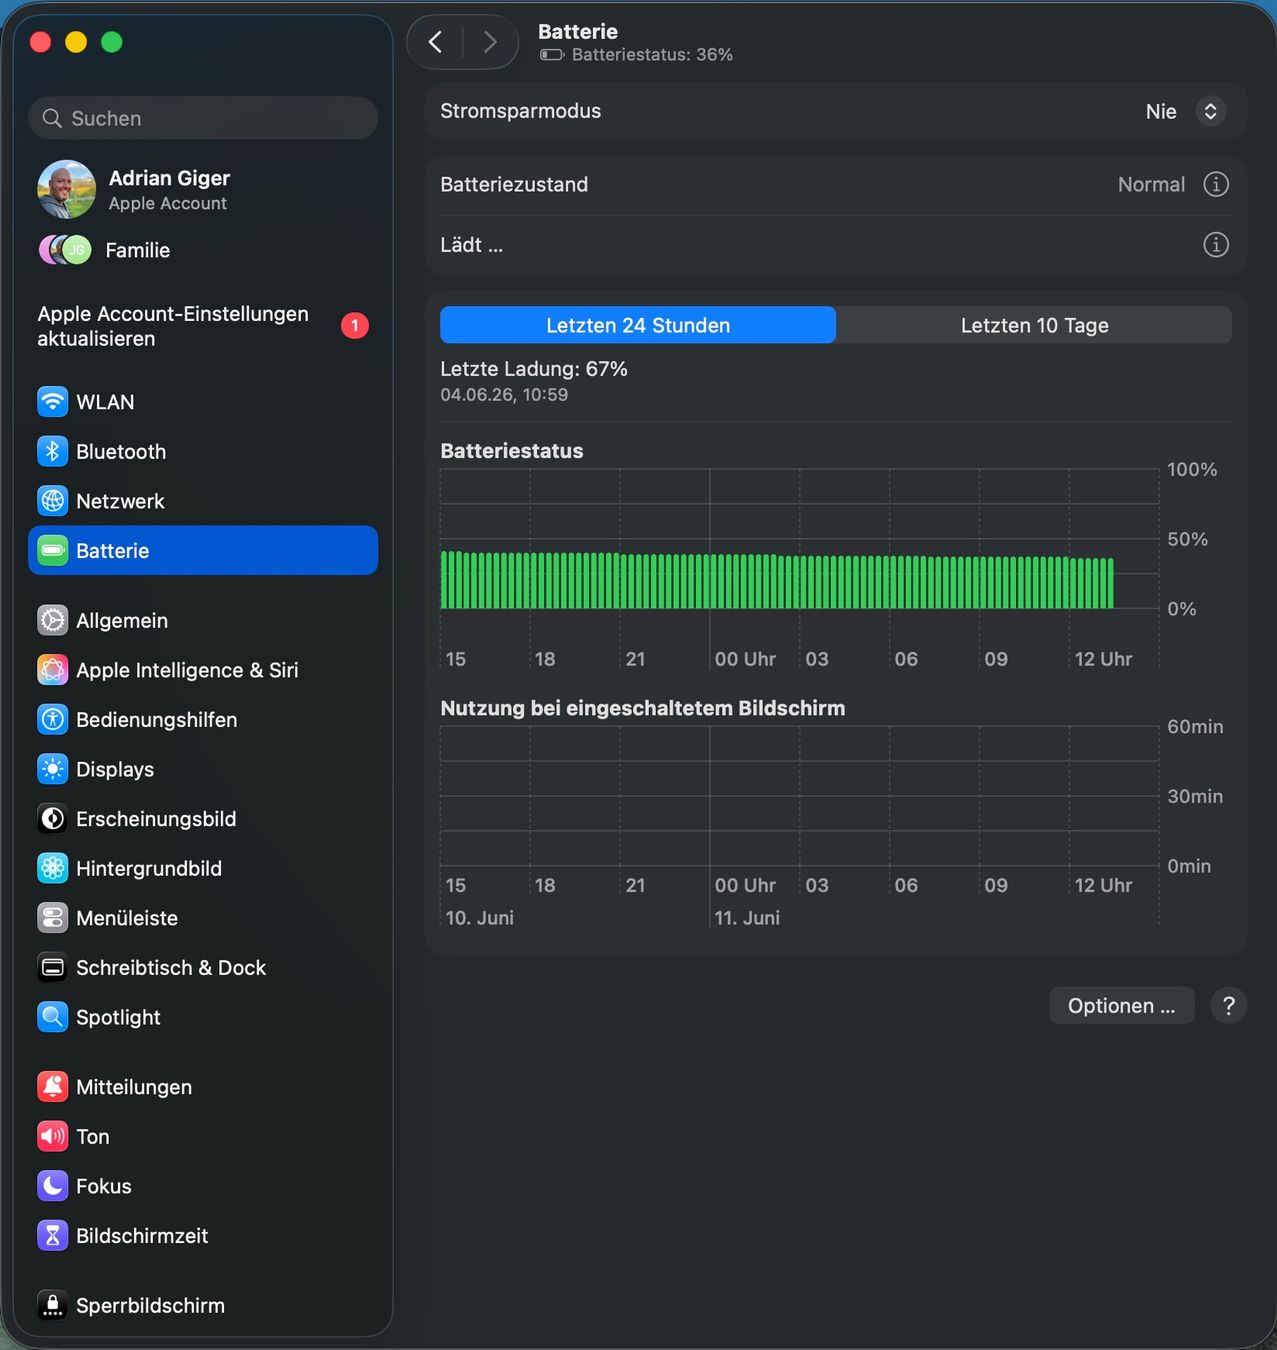Viewport: 1277px width, 1350px height.
Task: Click '11. Juni' chart date label
Action: [x=747, y=918]
